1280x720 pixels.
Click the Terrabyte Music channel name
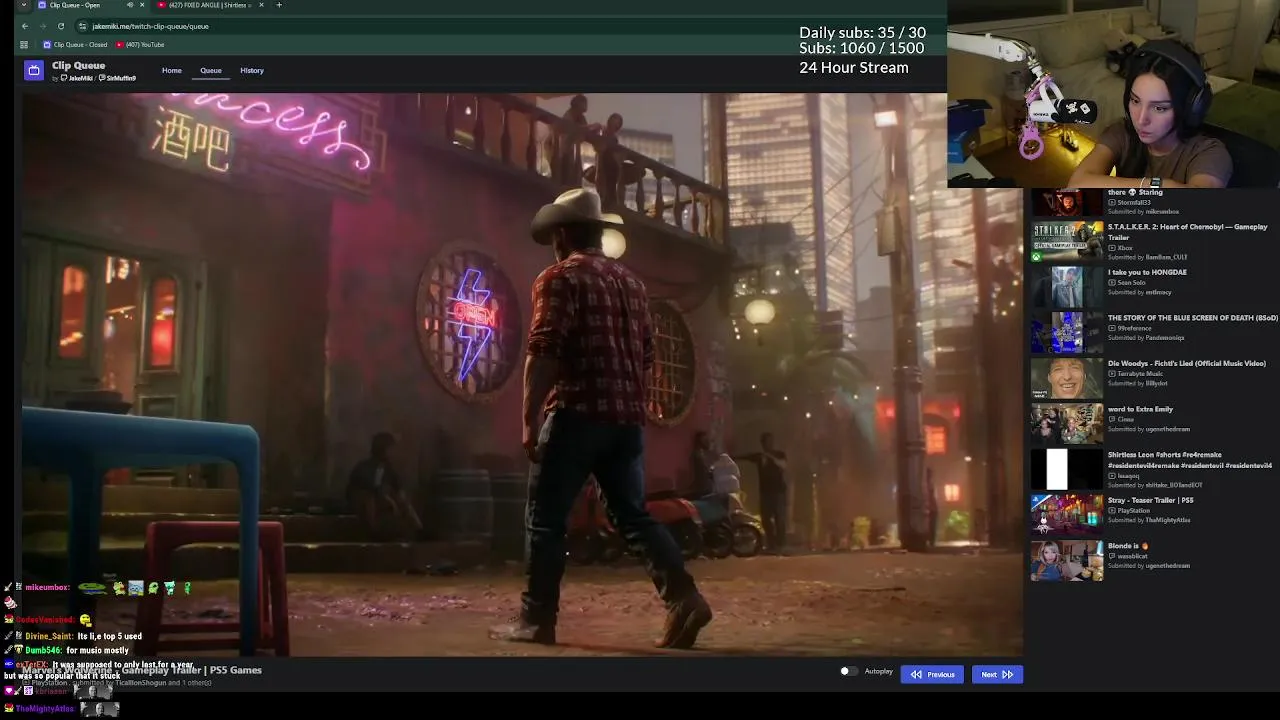[1140, 374]
